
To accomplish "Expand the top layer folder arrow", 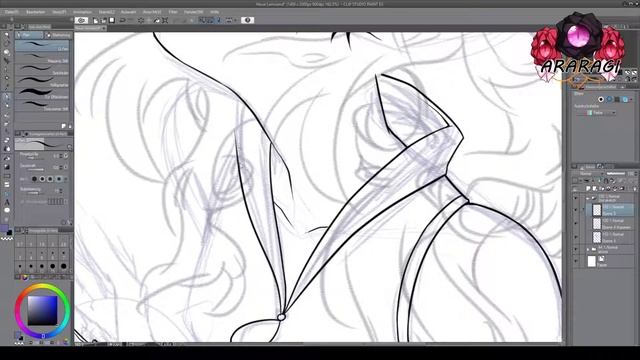I will pyautogui.click(x=588, y=198).
